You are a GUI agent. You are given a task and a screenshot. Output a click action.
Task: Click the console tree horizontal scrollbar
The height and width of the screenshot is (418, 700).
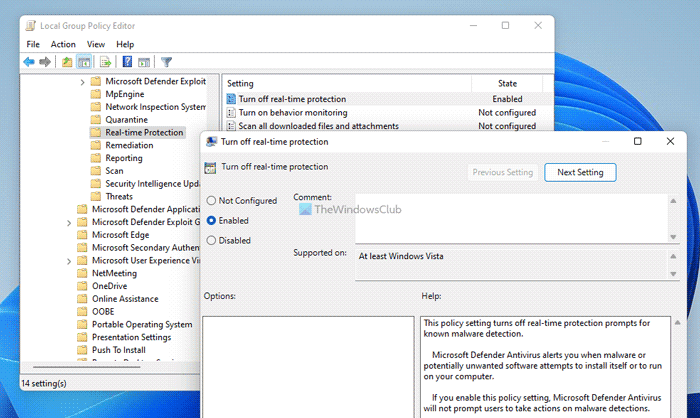pyautogui.click(x=87, y=367)
